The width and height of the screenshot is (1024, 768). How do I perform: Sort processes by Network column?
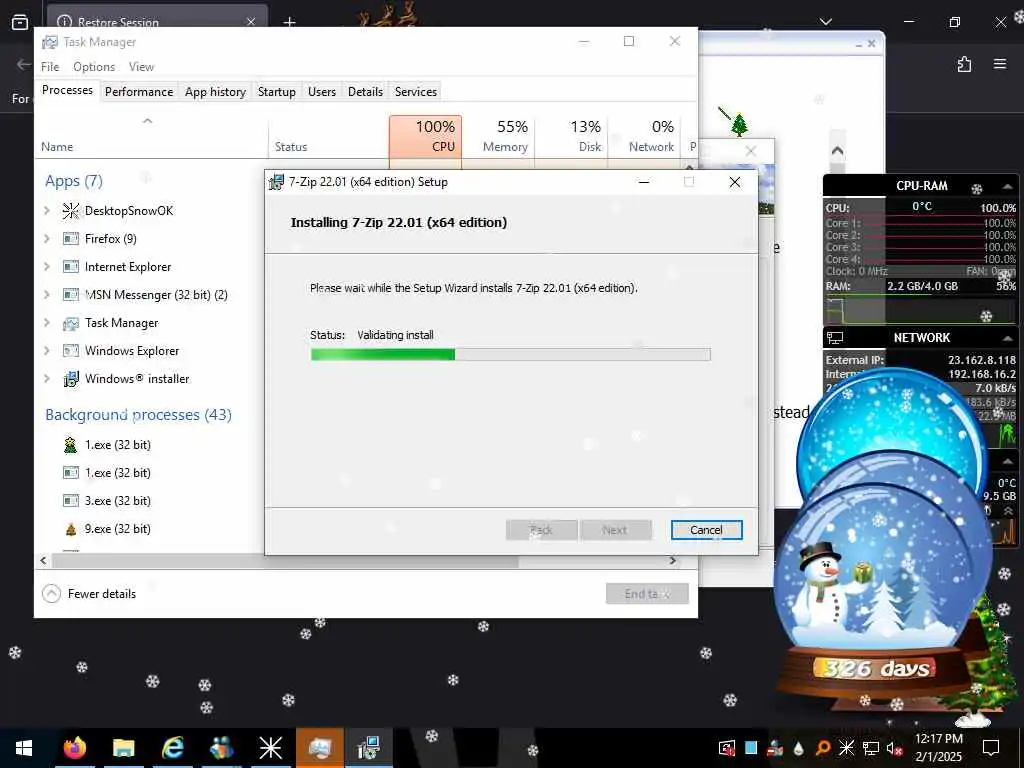pos(645,136)
